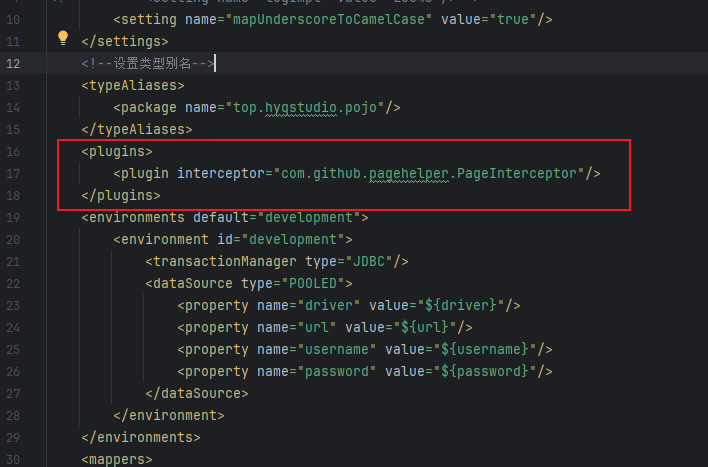This screenshot has width=708, height=467.
Task: Click line number 19 in gutter
Action: pyautogui.click(x=13, y=218)
